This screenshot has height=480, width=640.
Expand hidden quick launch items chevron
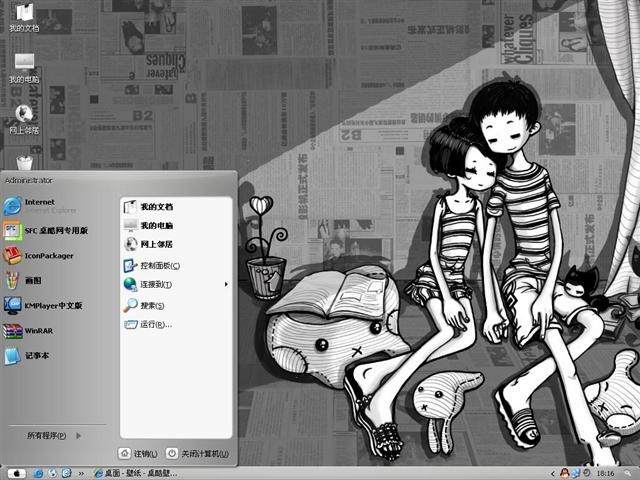tap(81, 473)
